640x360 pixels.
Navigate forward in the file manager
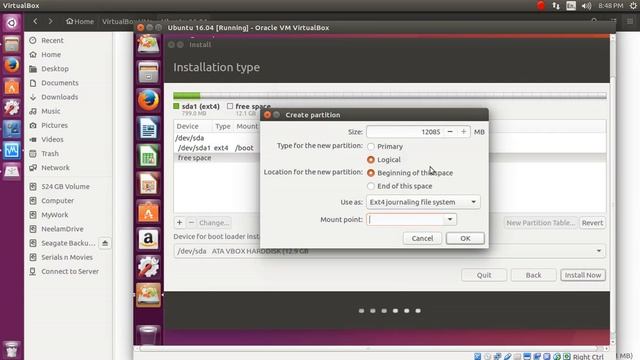50,21
